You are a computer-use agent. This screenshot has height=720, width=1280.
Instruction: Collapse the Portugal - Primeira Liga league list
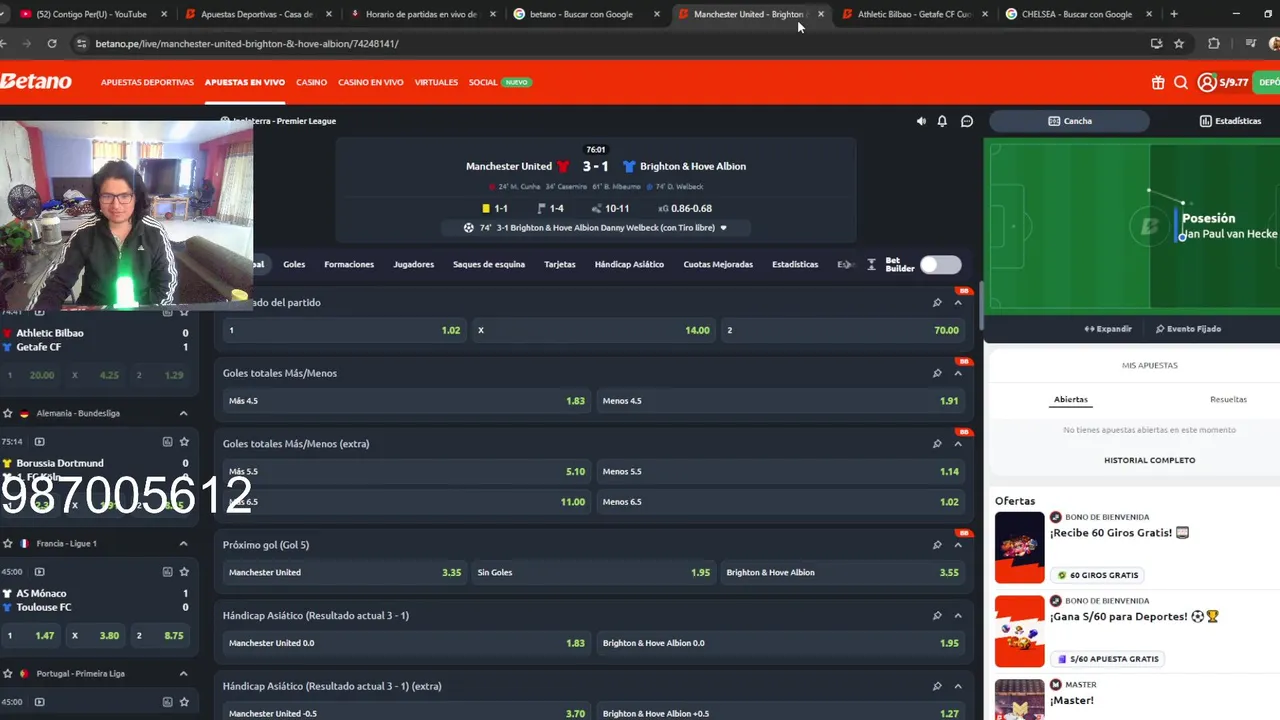tap(183, 674)
